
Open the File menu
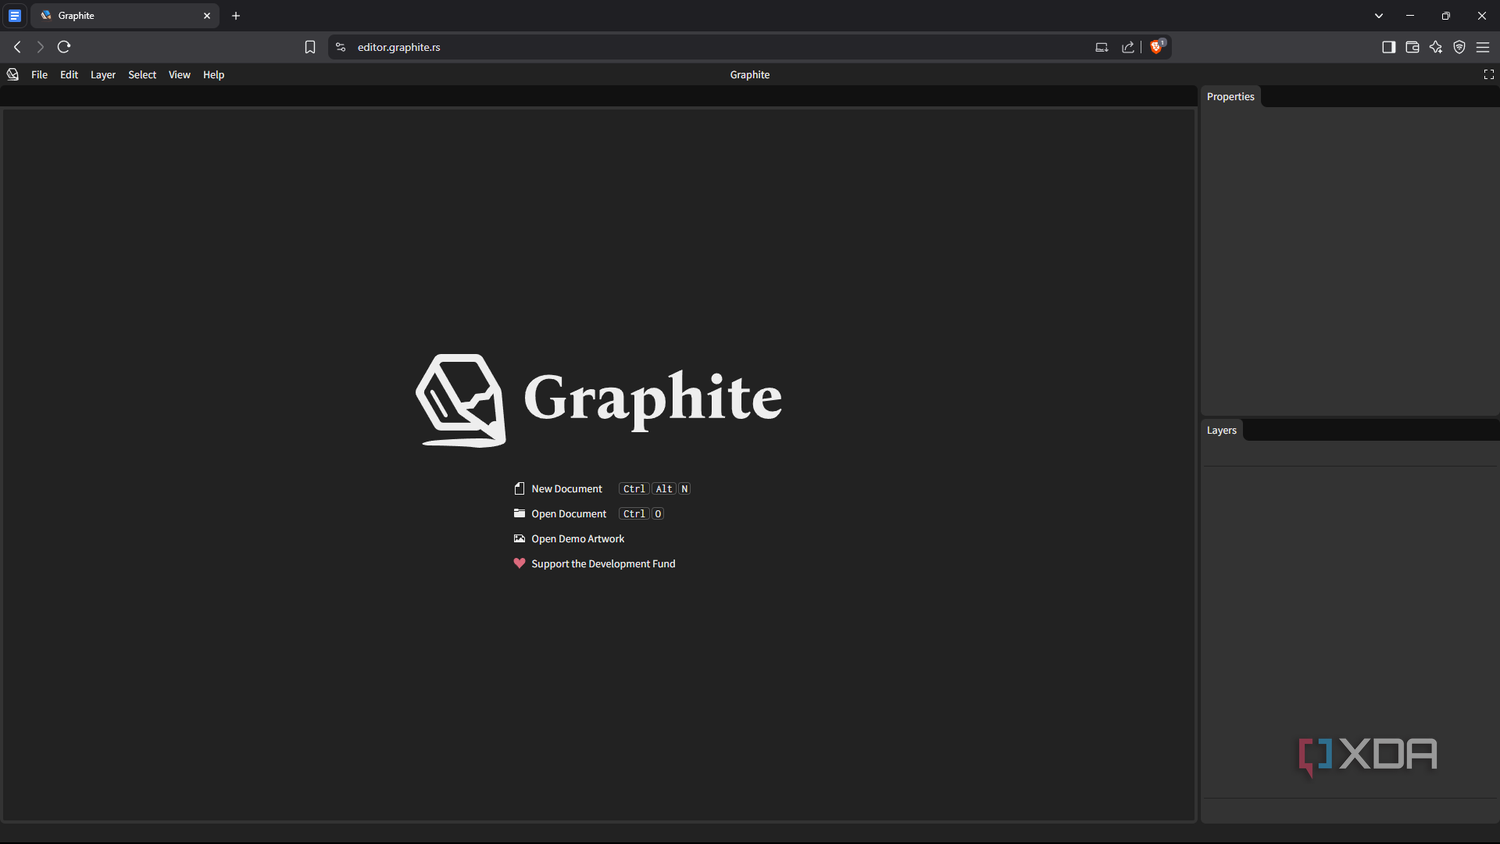pos(39,75)
